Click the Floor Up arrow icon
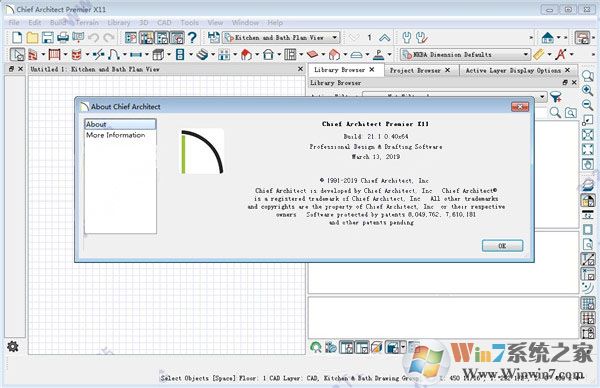600x388 pixels. click(385, 37)
